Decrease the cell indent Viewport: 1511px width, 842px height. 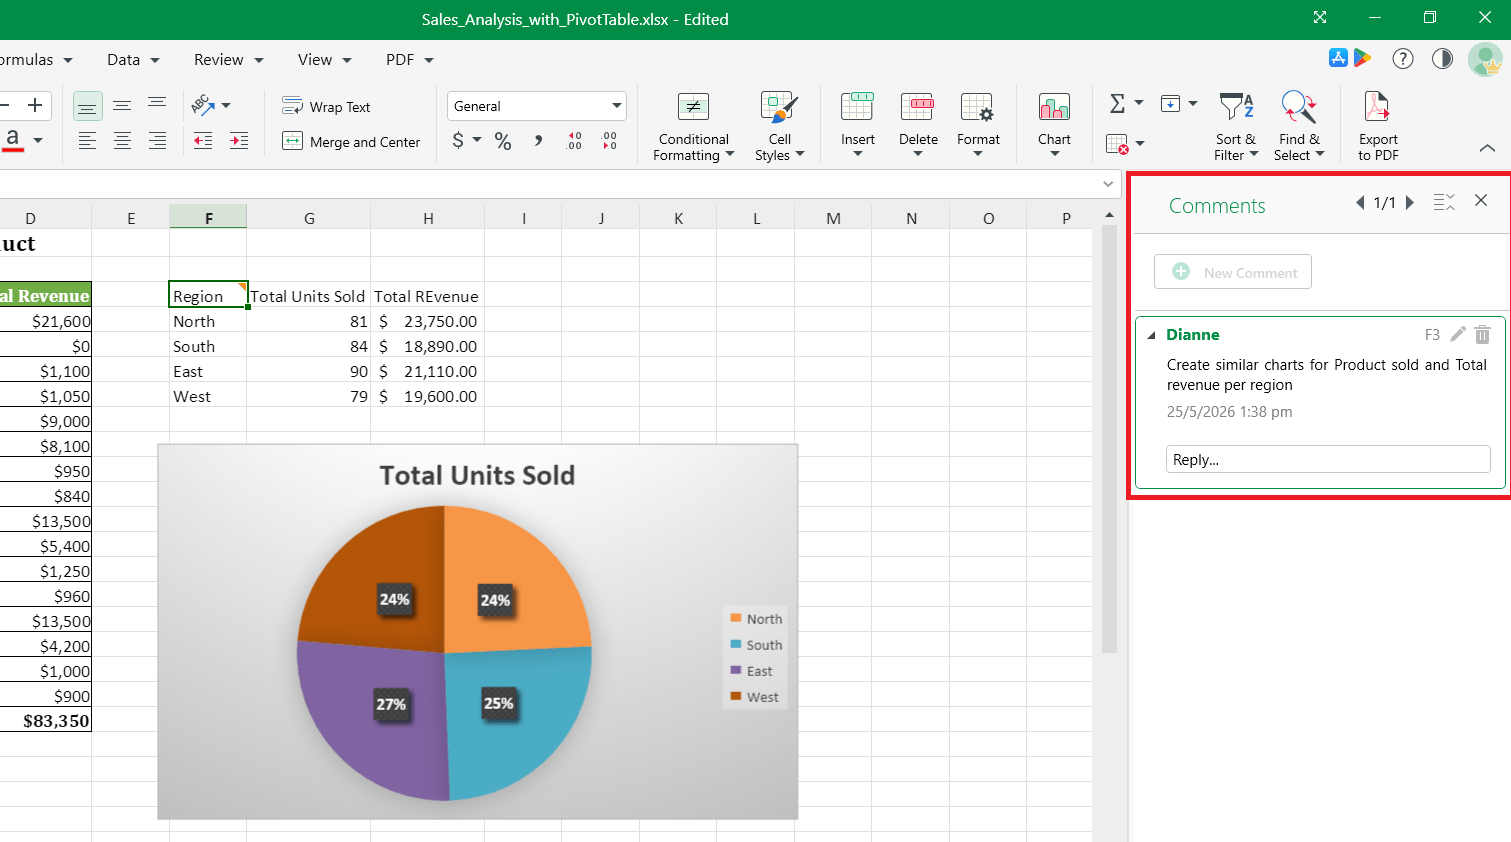tap(203, 141)
